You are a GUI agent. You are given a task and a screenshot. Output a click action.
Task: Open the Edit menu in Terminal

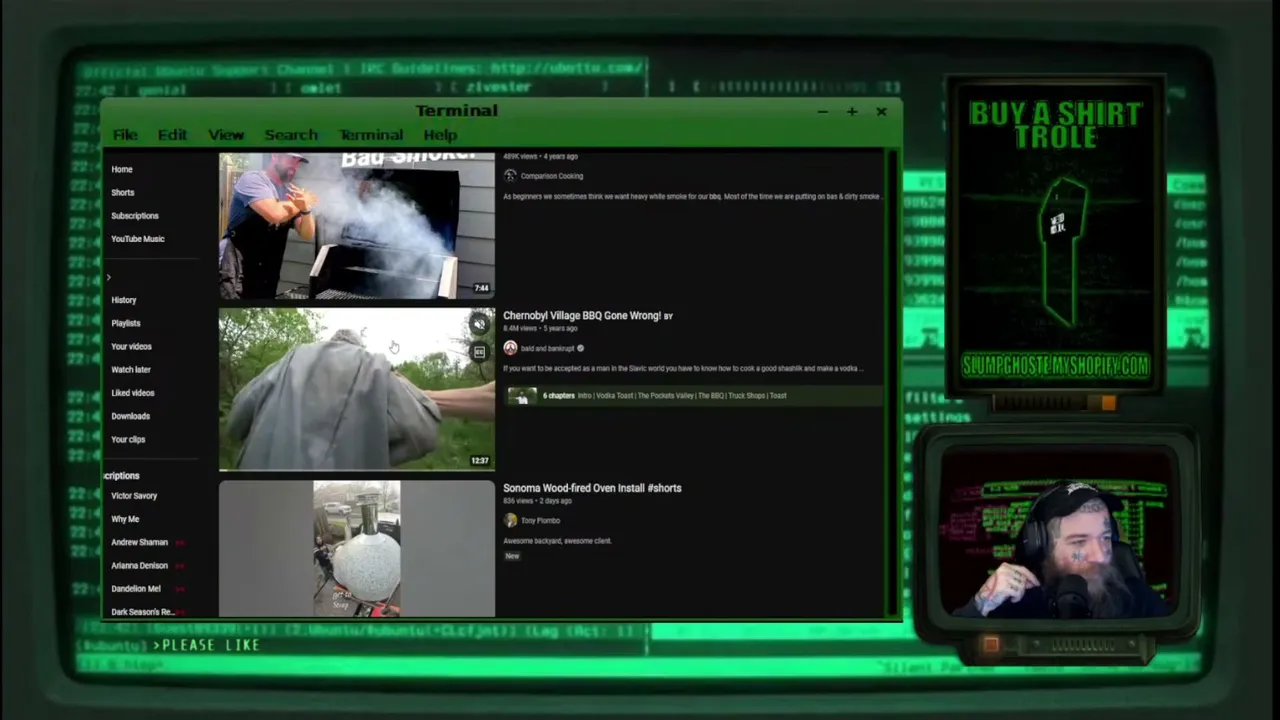click(172, 135)
